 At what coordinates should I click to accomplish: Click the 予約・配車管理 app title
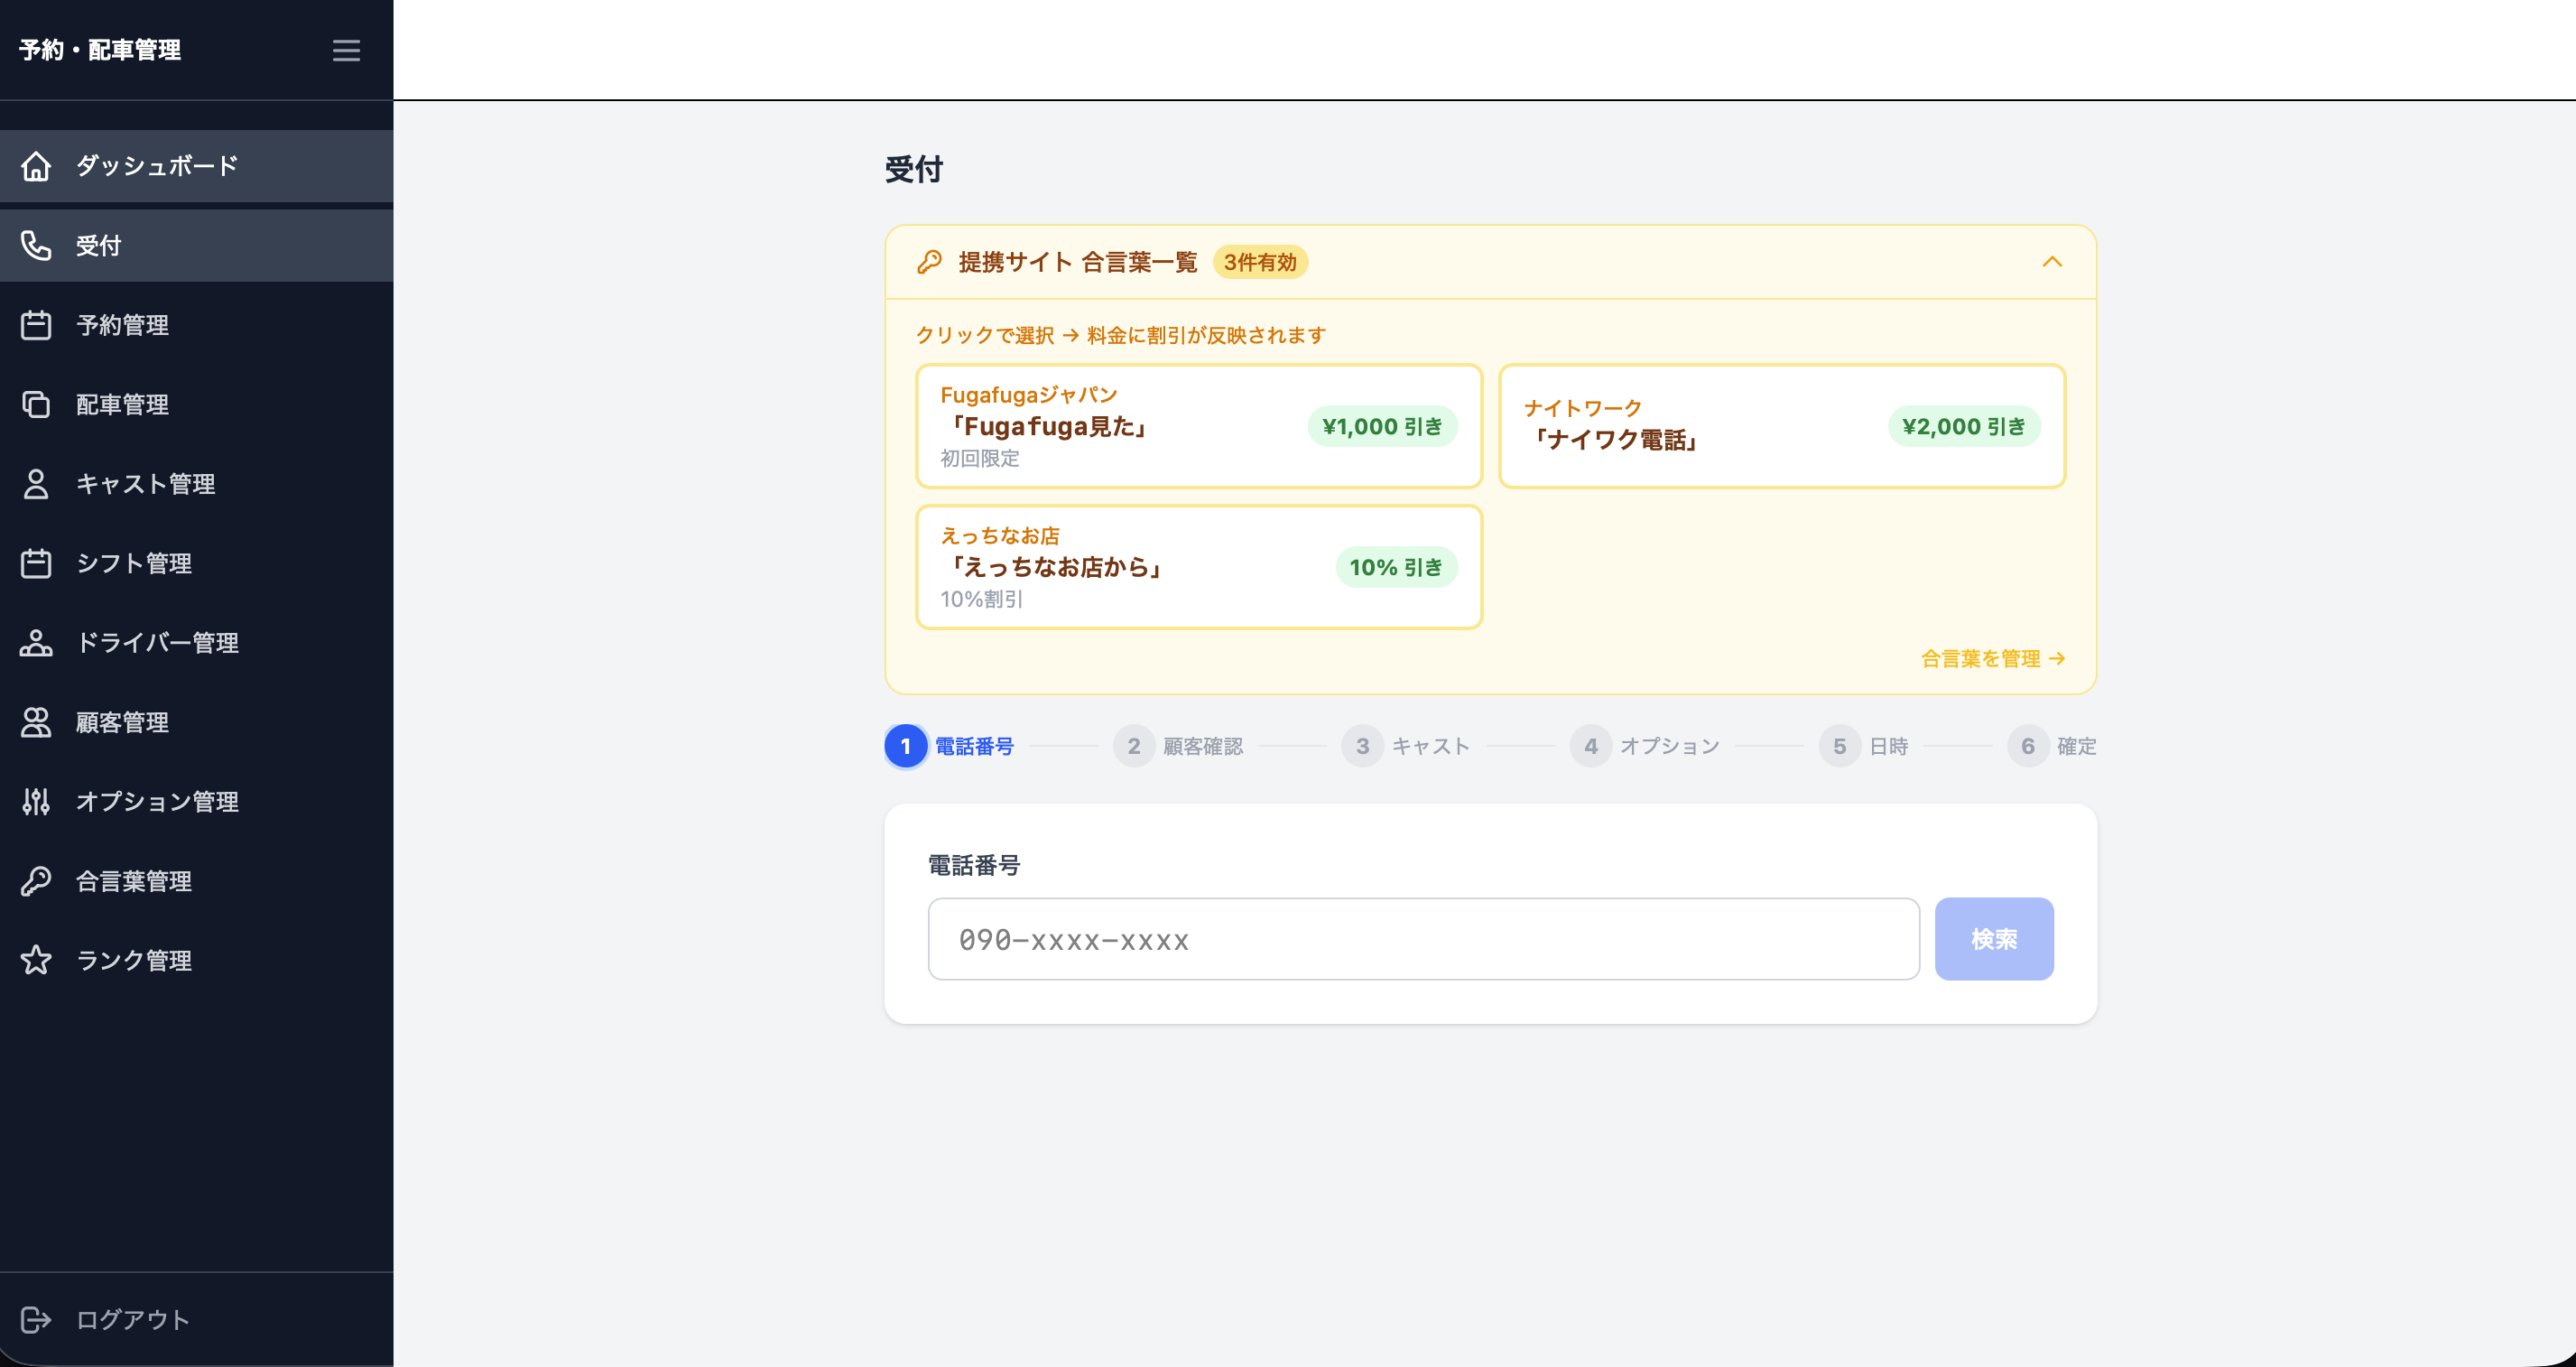[100, 50]
